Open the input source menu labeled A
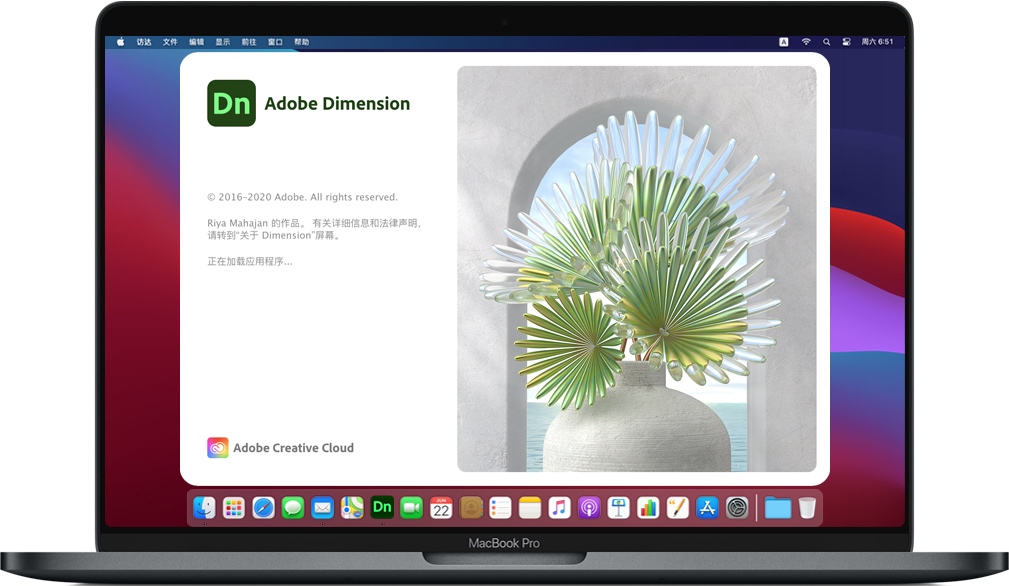Viewport: 1009px width, 586px height. (x=783, y=42)
